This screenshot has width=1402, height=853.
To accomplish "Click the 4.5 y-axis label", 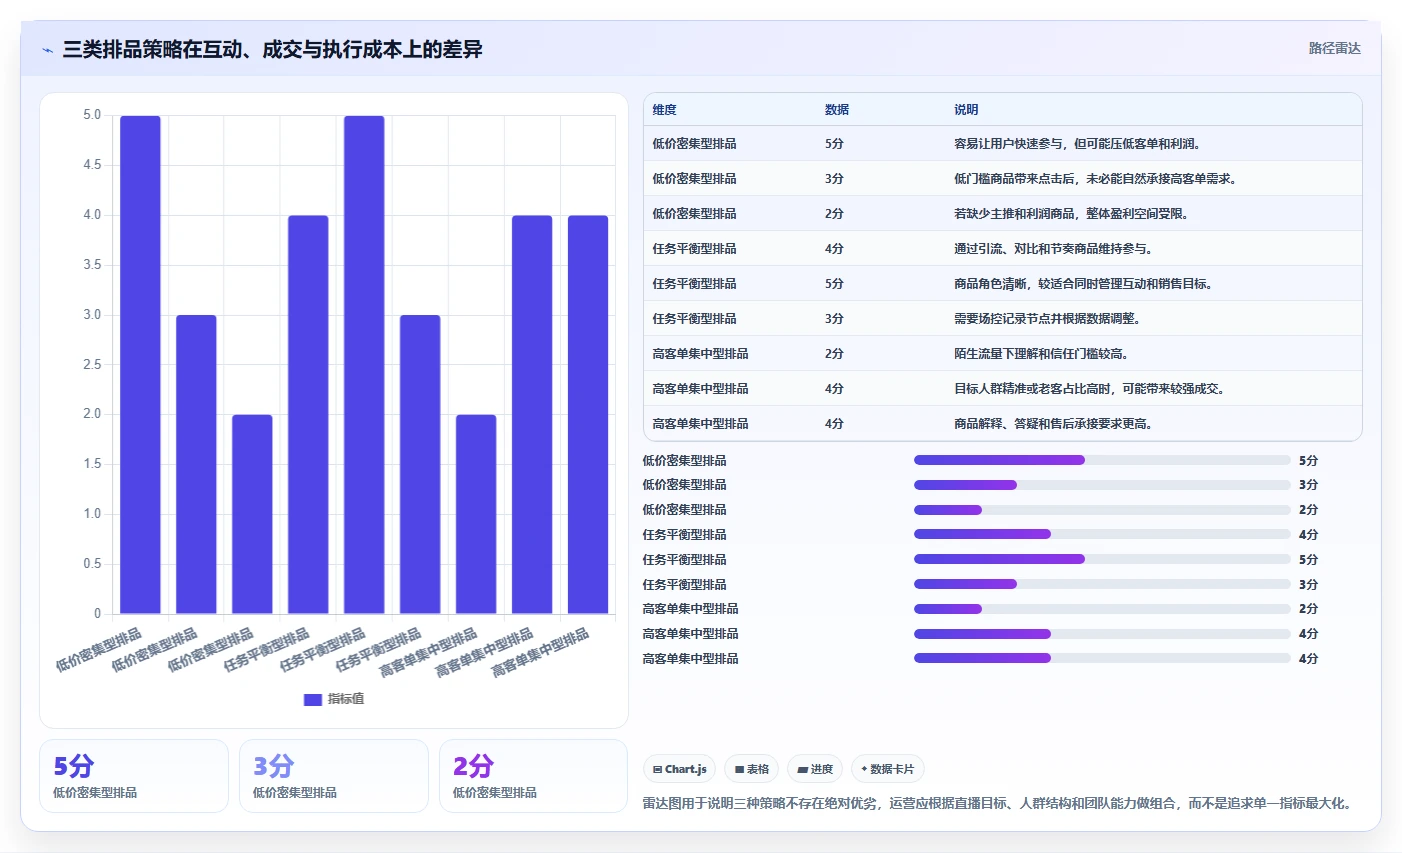I will 92,165.
